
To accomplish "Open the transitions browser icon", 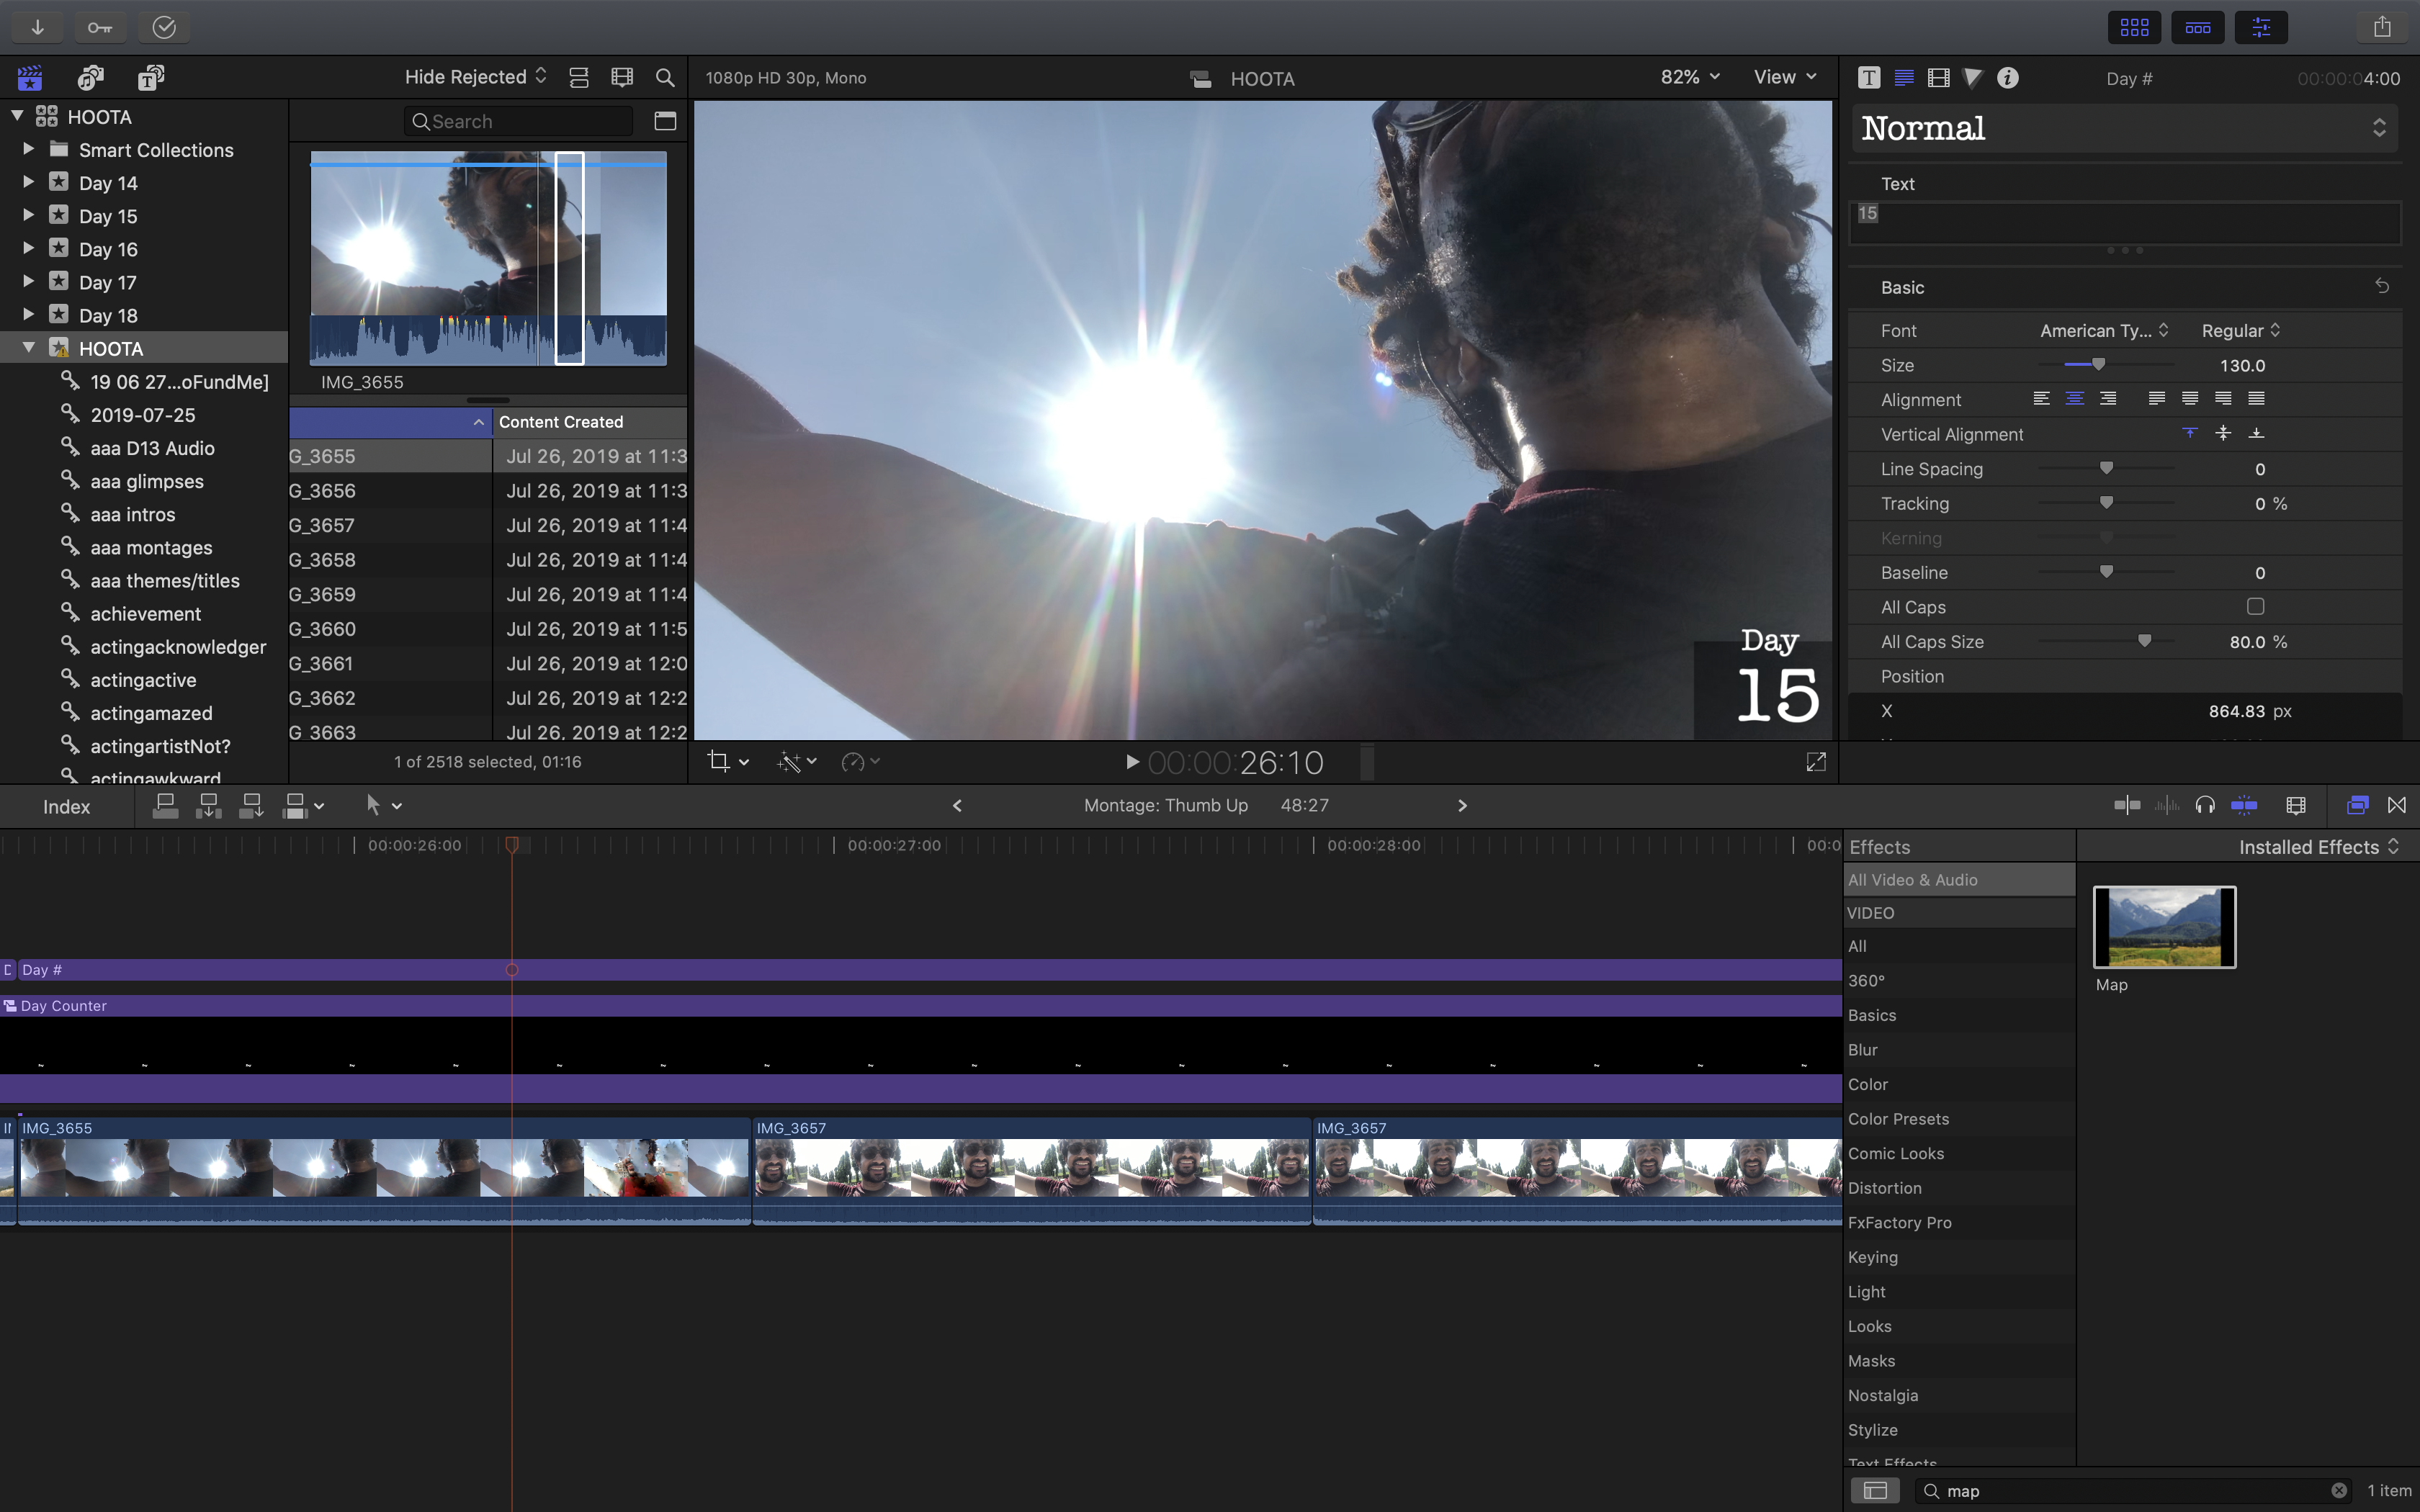I will (x=2397, y=805).
